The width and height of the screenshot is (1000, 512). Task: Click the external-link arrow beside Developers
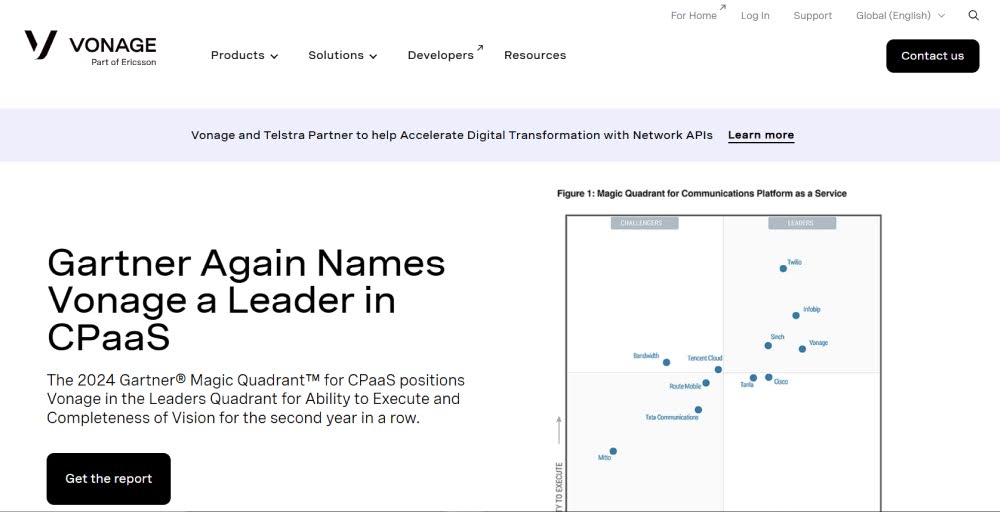[x=480, y=48]
